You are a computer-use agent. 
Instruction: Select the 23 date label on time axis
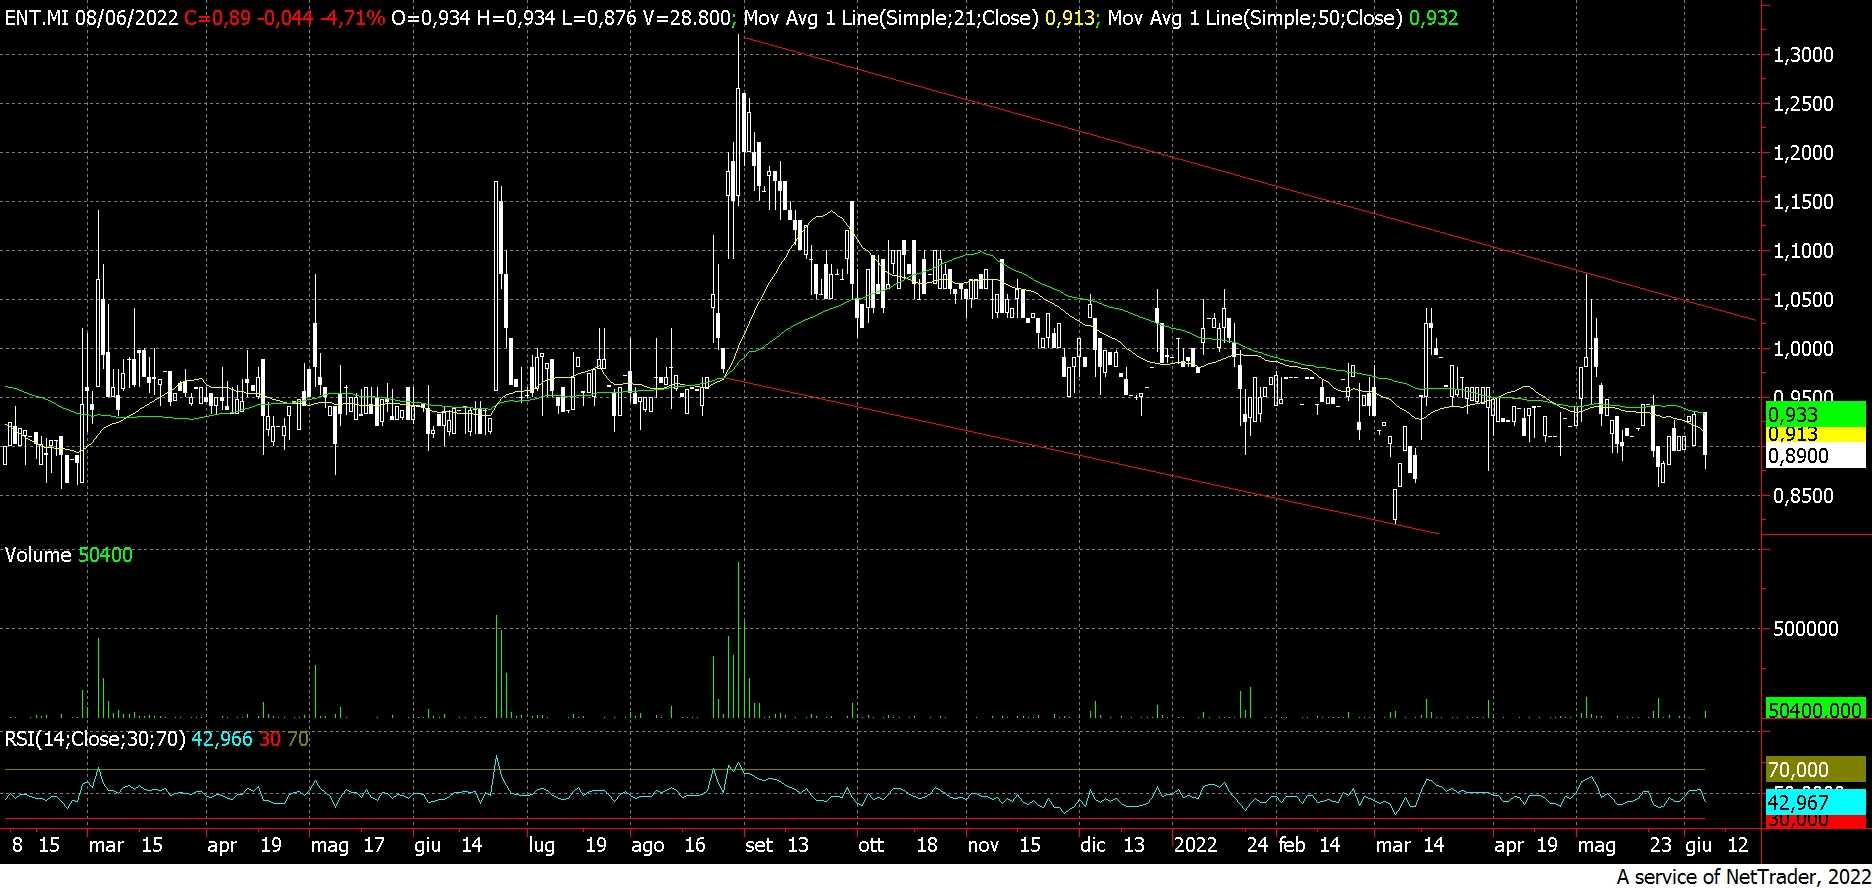pyautogui.click(x=1661, y=846)
